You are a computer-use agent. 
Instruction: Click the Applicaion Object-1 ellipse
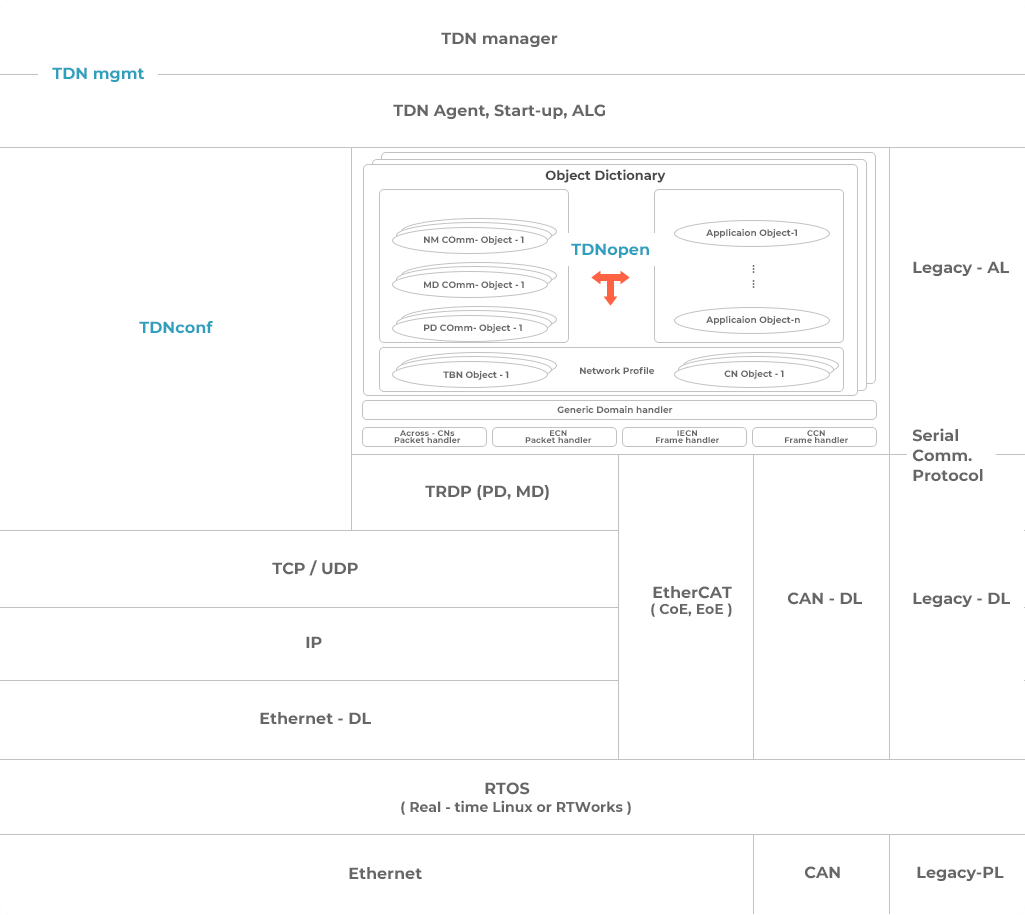click(752, 233)
